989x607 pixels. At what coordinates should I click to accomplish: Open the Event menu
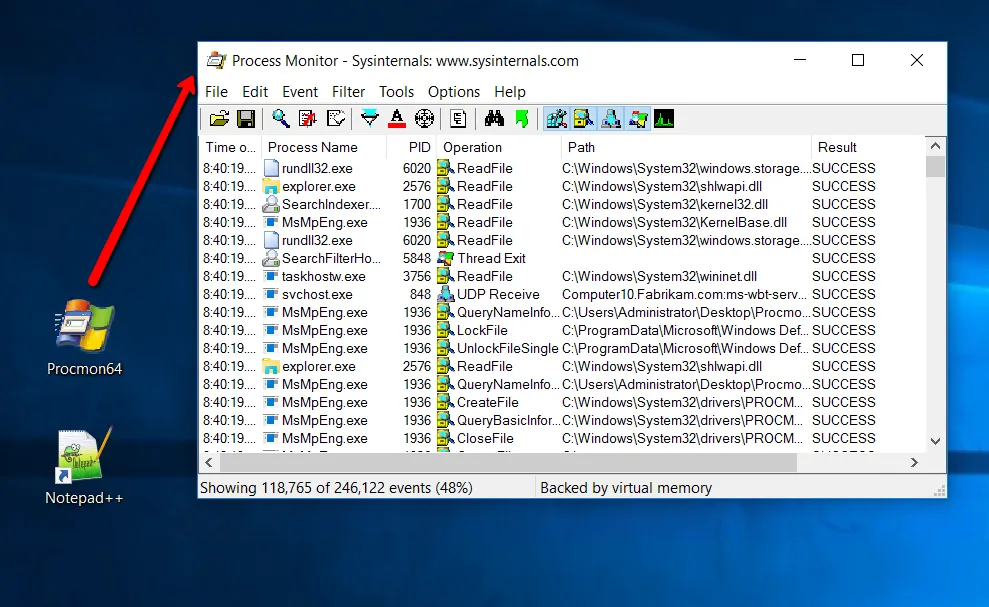300,92
